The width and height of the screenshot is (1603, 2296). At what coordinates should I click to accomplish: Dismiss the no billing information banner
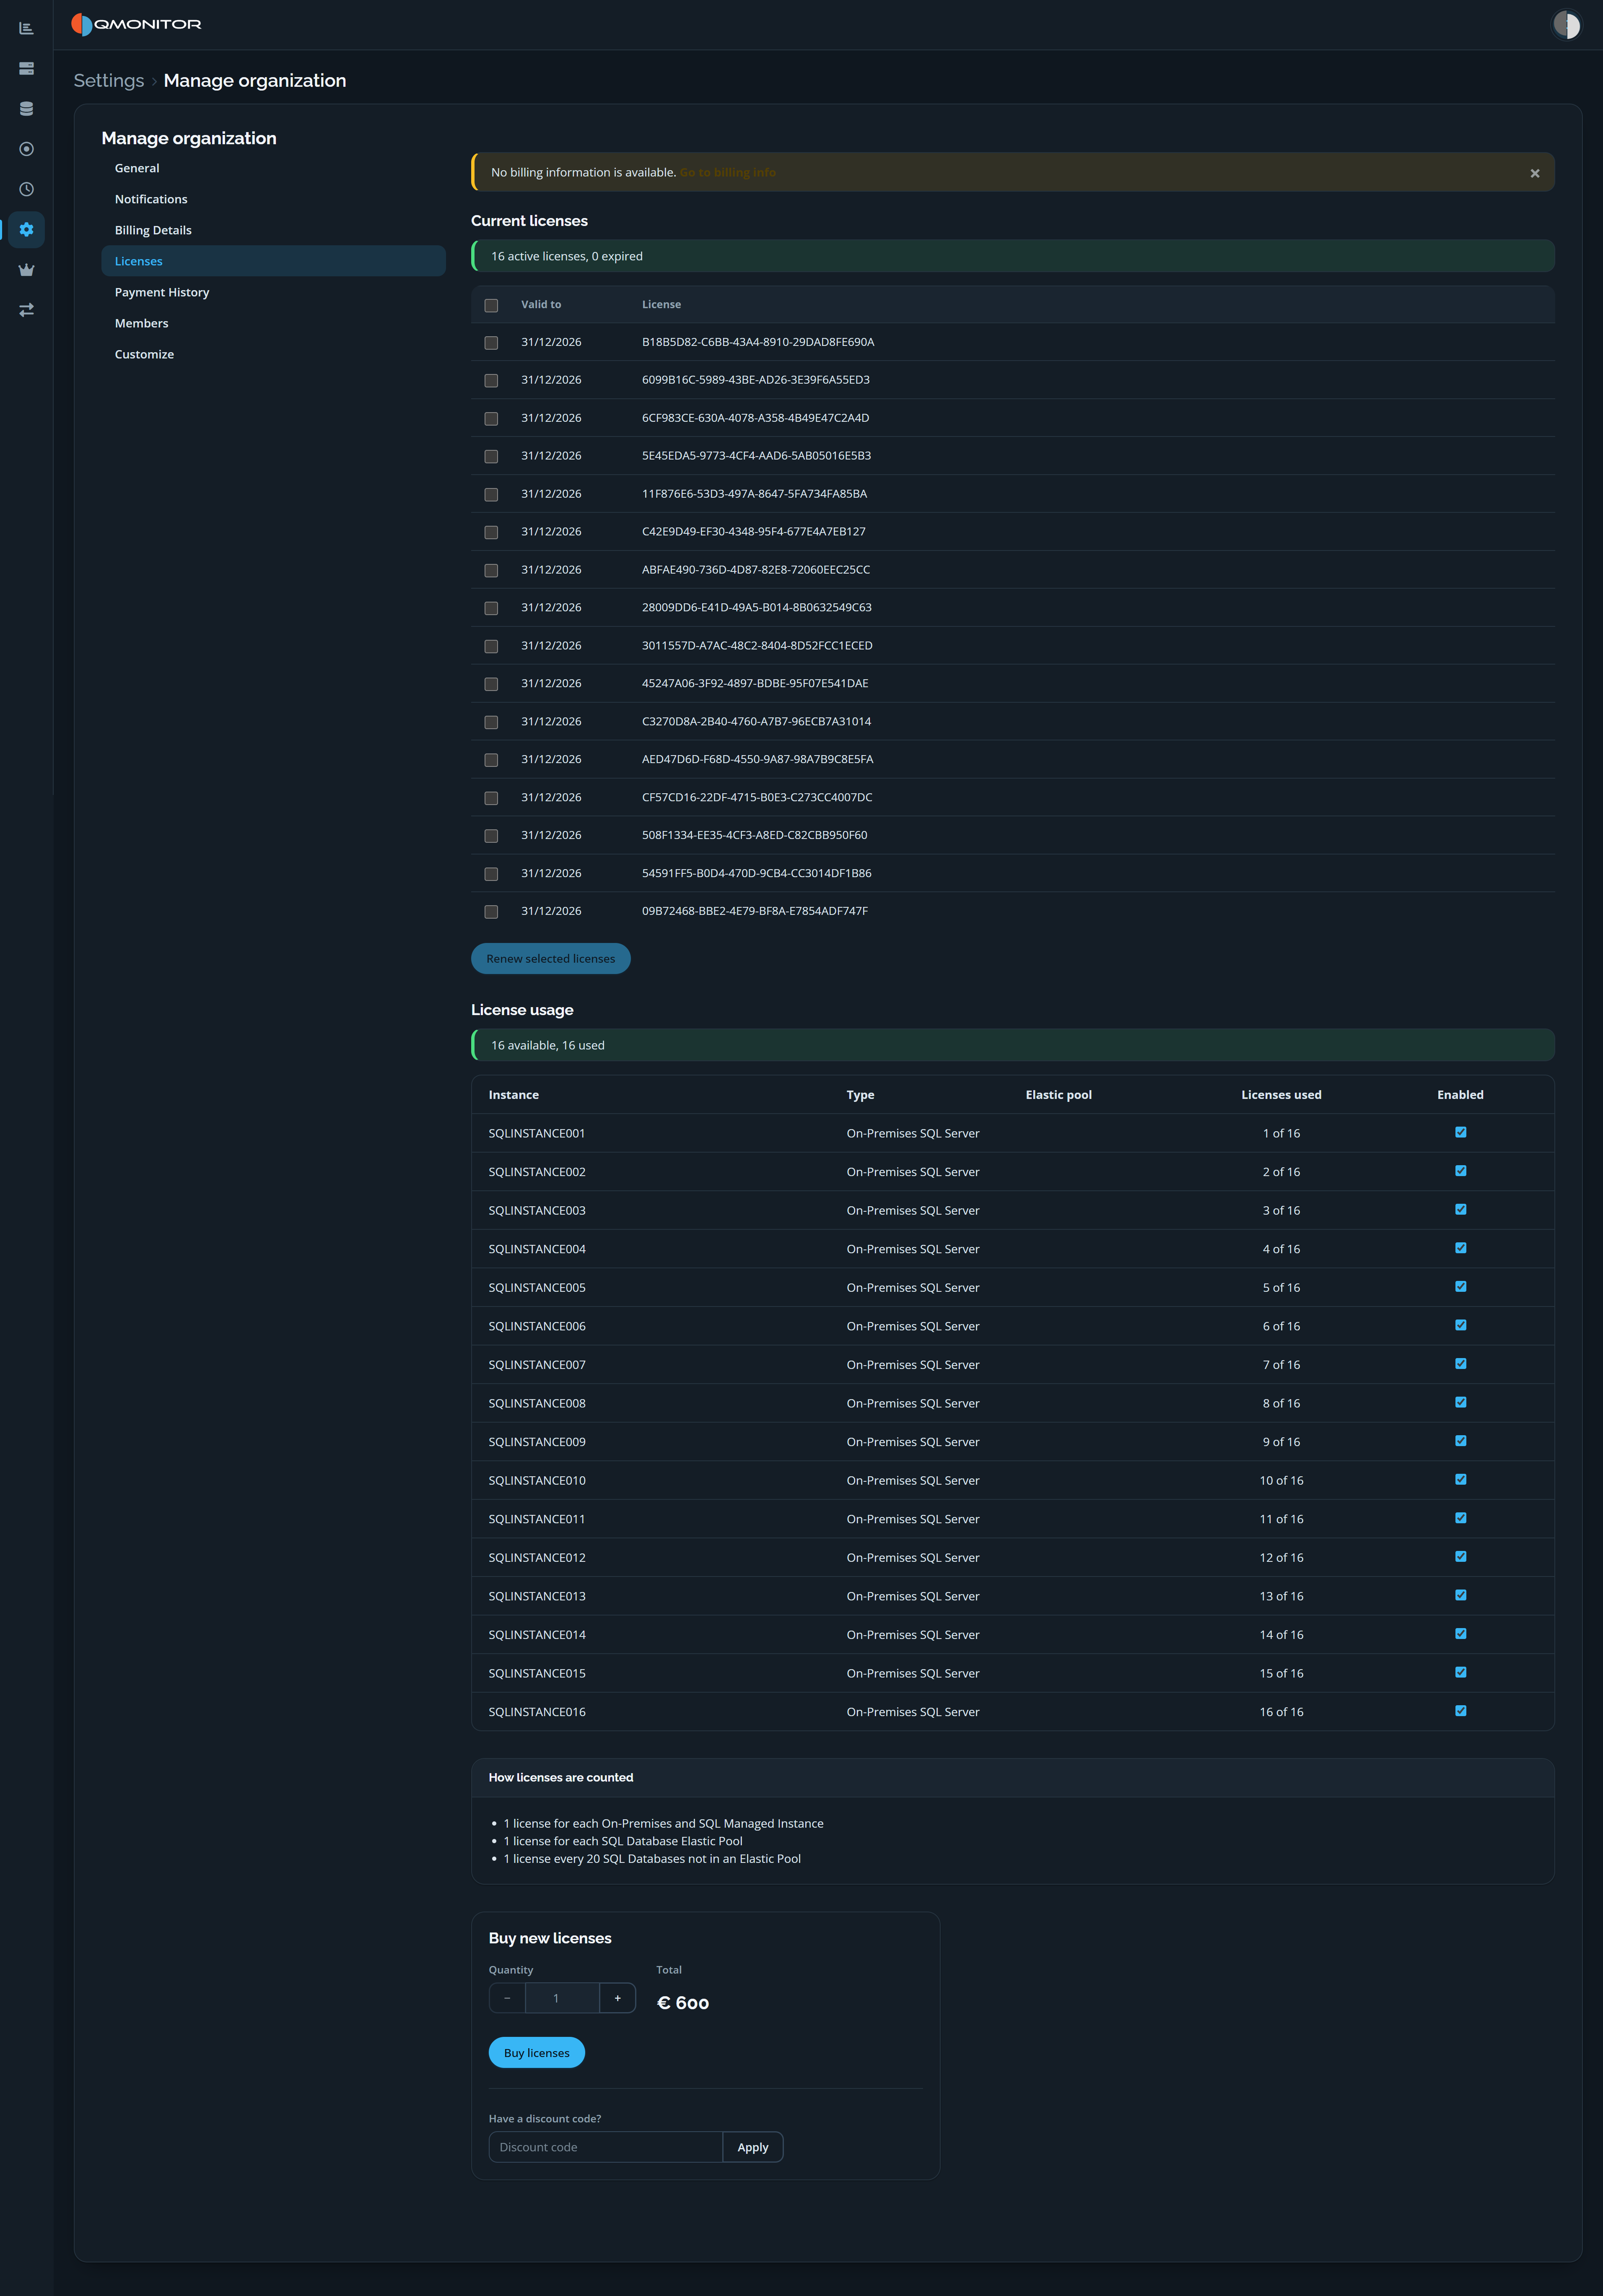point(1534,173)
